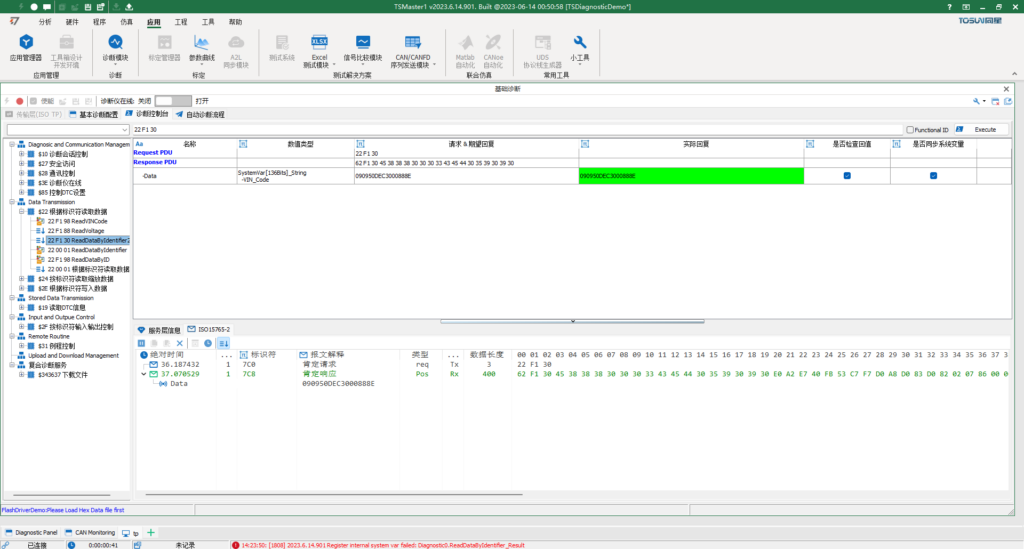Toggle the 诊断仪在线 online switch

pos(172,100)
